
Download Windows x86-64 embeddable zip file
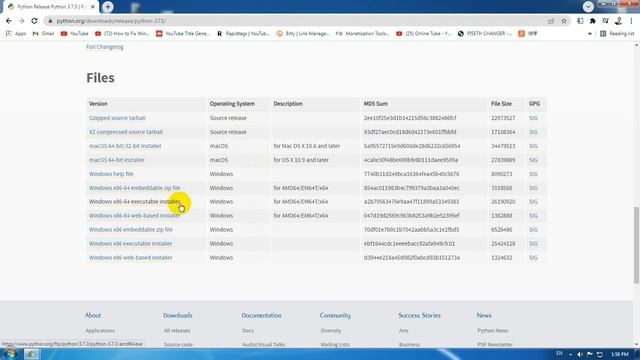pos(134,188)
